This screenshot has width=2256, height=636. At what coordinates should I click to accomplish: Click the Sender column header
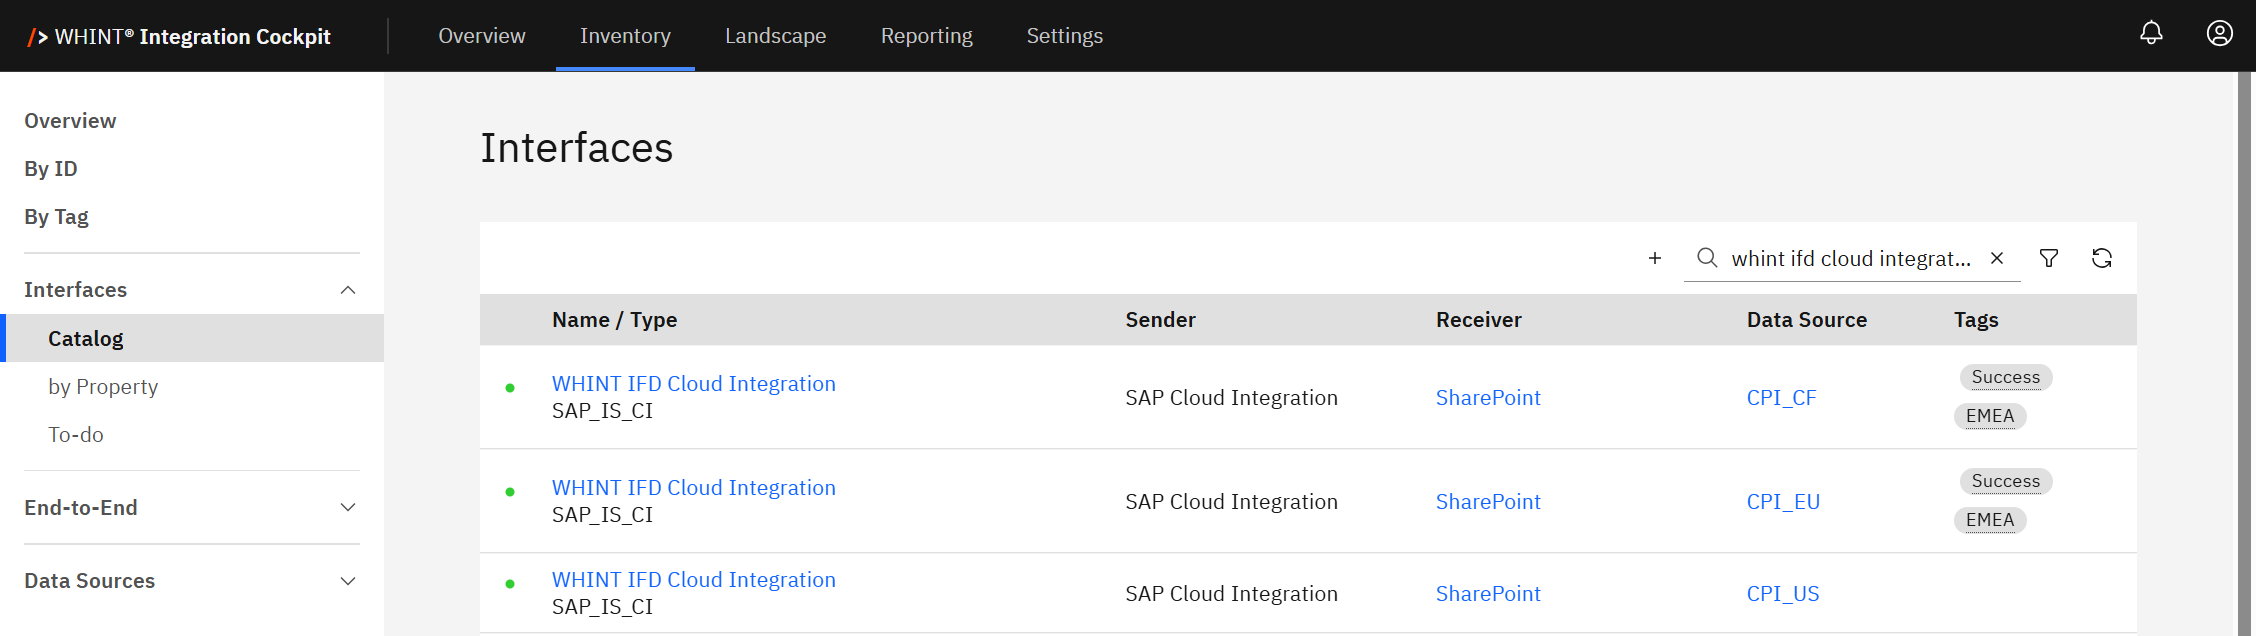click(x=1160, y=320)
